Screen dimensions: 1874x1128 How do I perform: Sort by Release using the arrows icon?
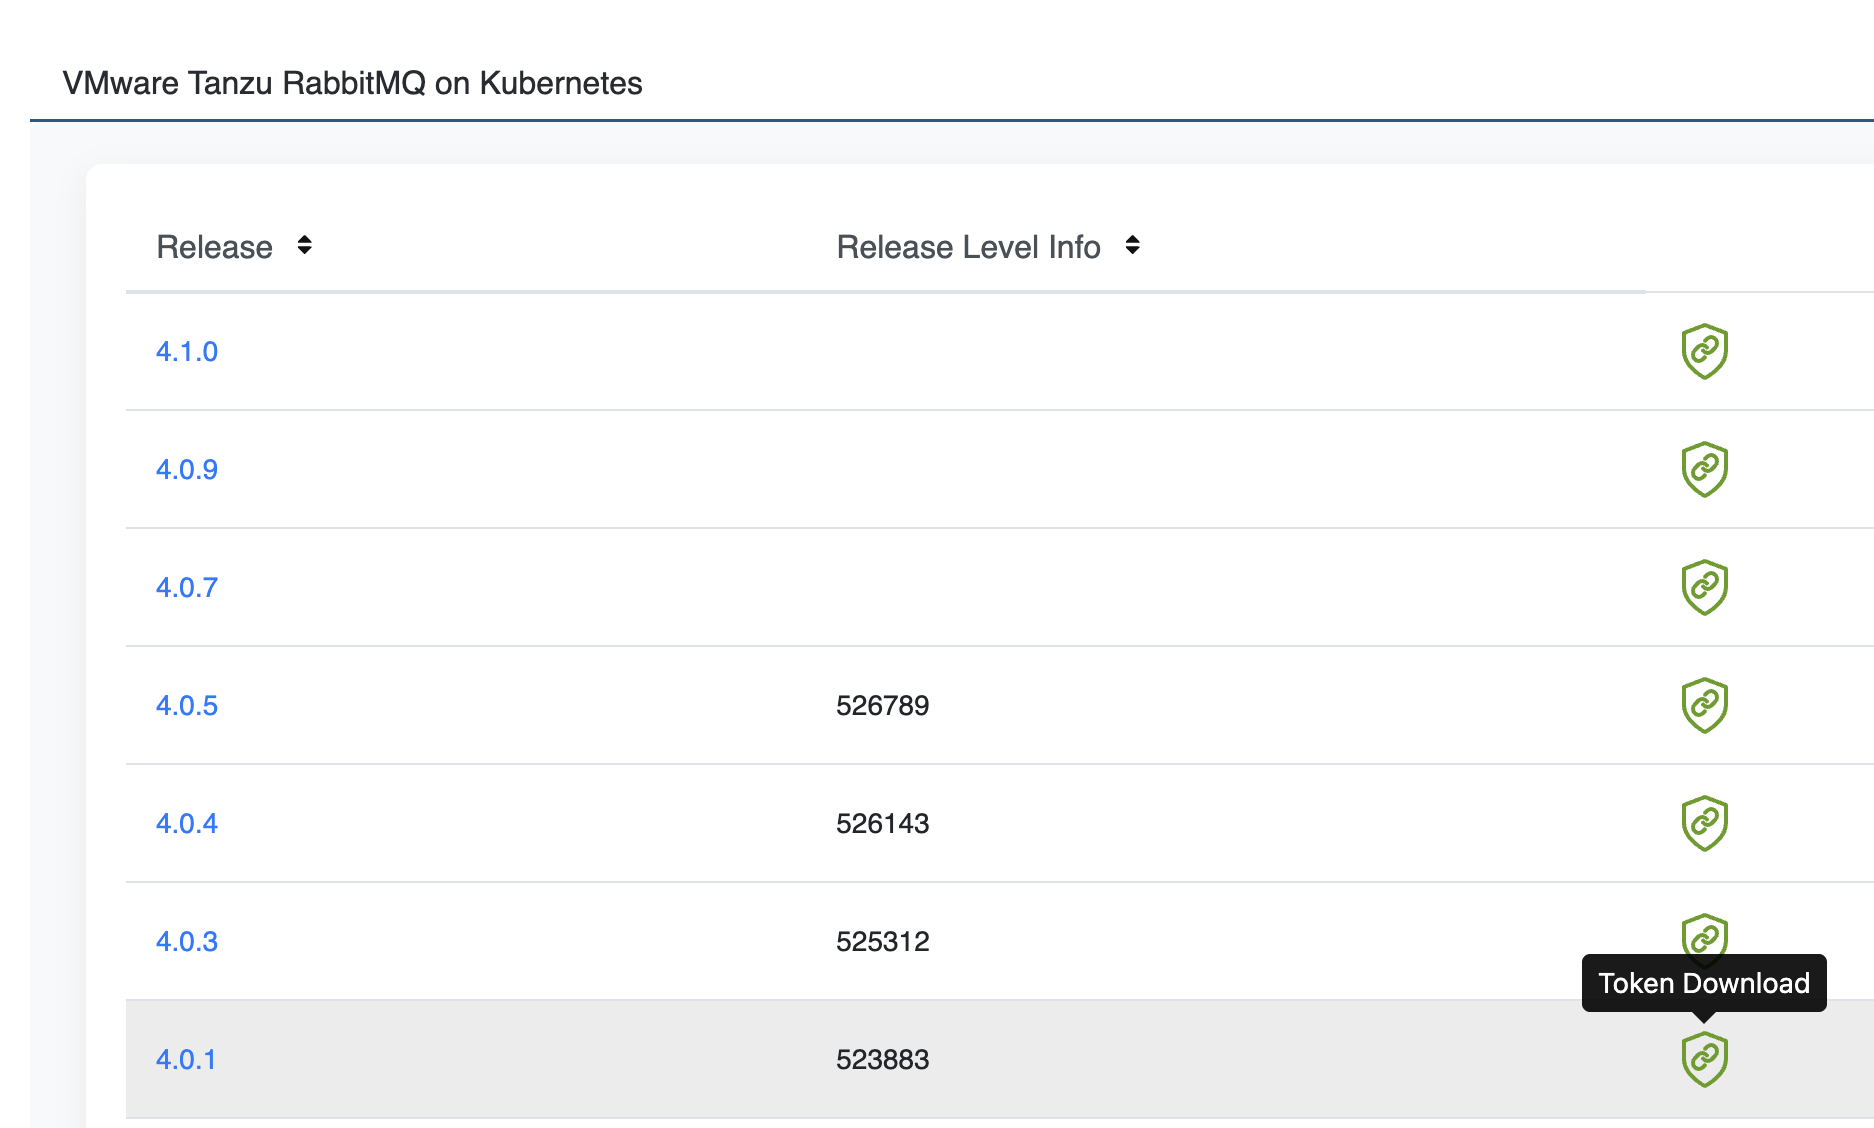[x=304, y=245]
